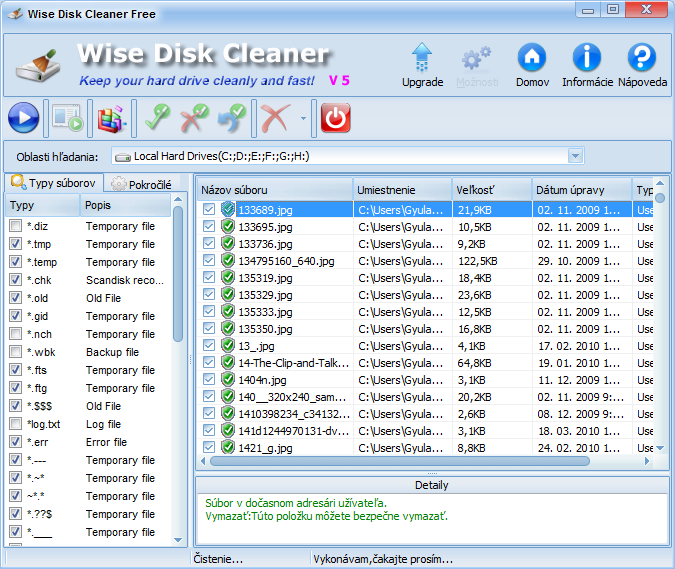Screen dimensions: 675x569
Task: Uncheck the 133695.jpg file checkbox
Action: (x=209, y=227)
